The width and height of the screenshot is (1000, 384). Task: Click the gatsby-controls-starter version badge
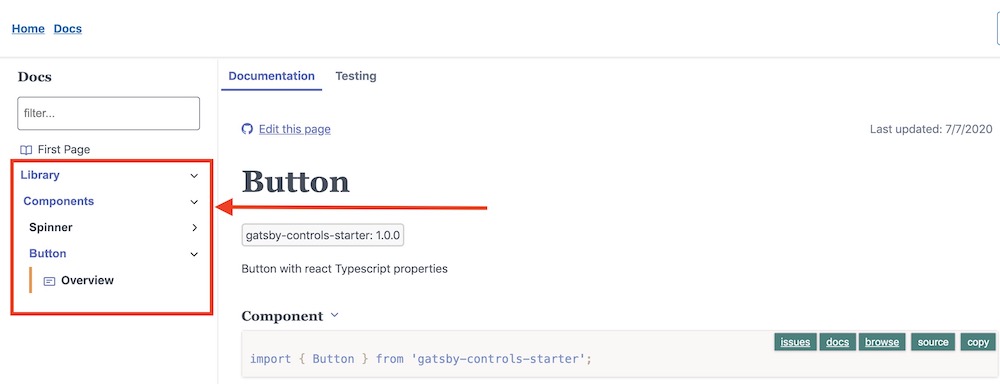coord(323,235)
